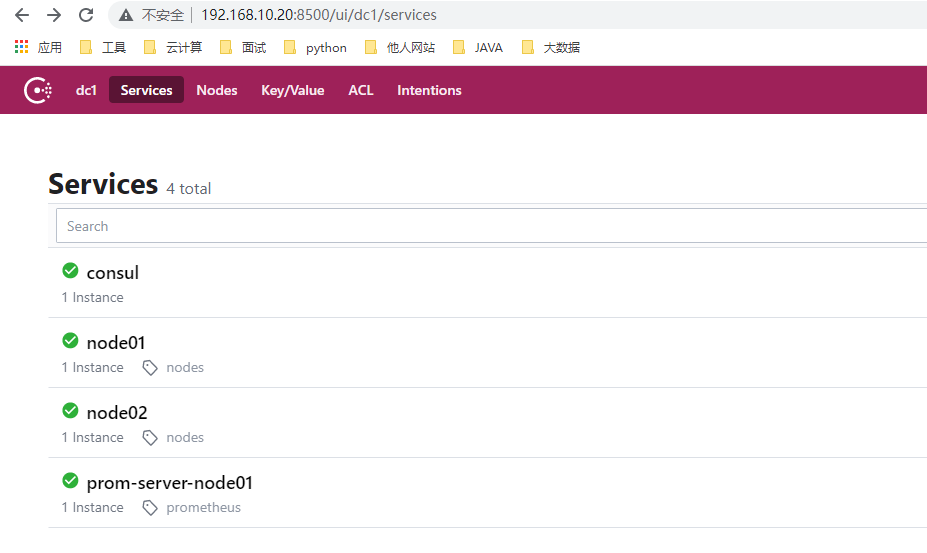Open the apps grid icon in bookmarks bar
This screenshot has width=927, height=553.
pos(21,47)
